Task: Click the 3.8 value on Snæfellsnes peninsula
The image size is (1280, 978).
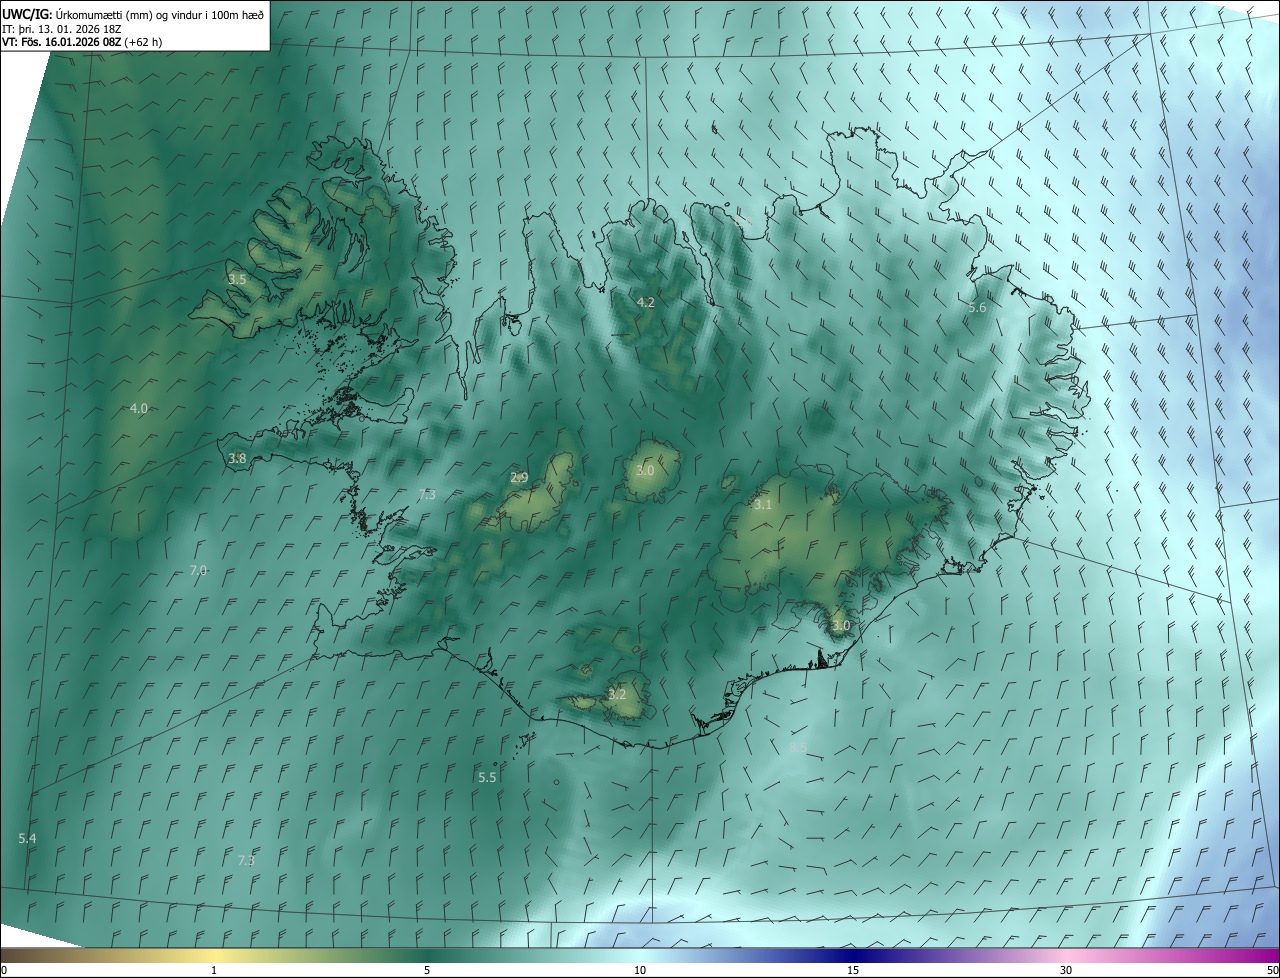Action: pos(237,459)
